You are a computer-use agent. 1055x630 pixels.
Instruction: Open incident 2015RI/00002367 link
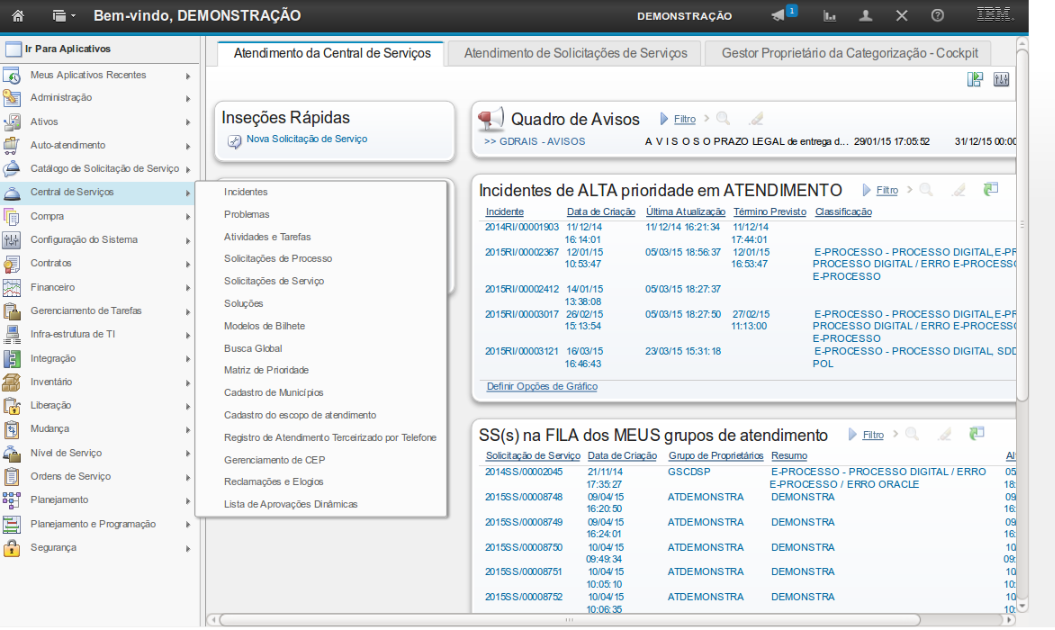(521, 252)
